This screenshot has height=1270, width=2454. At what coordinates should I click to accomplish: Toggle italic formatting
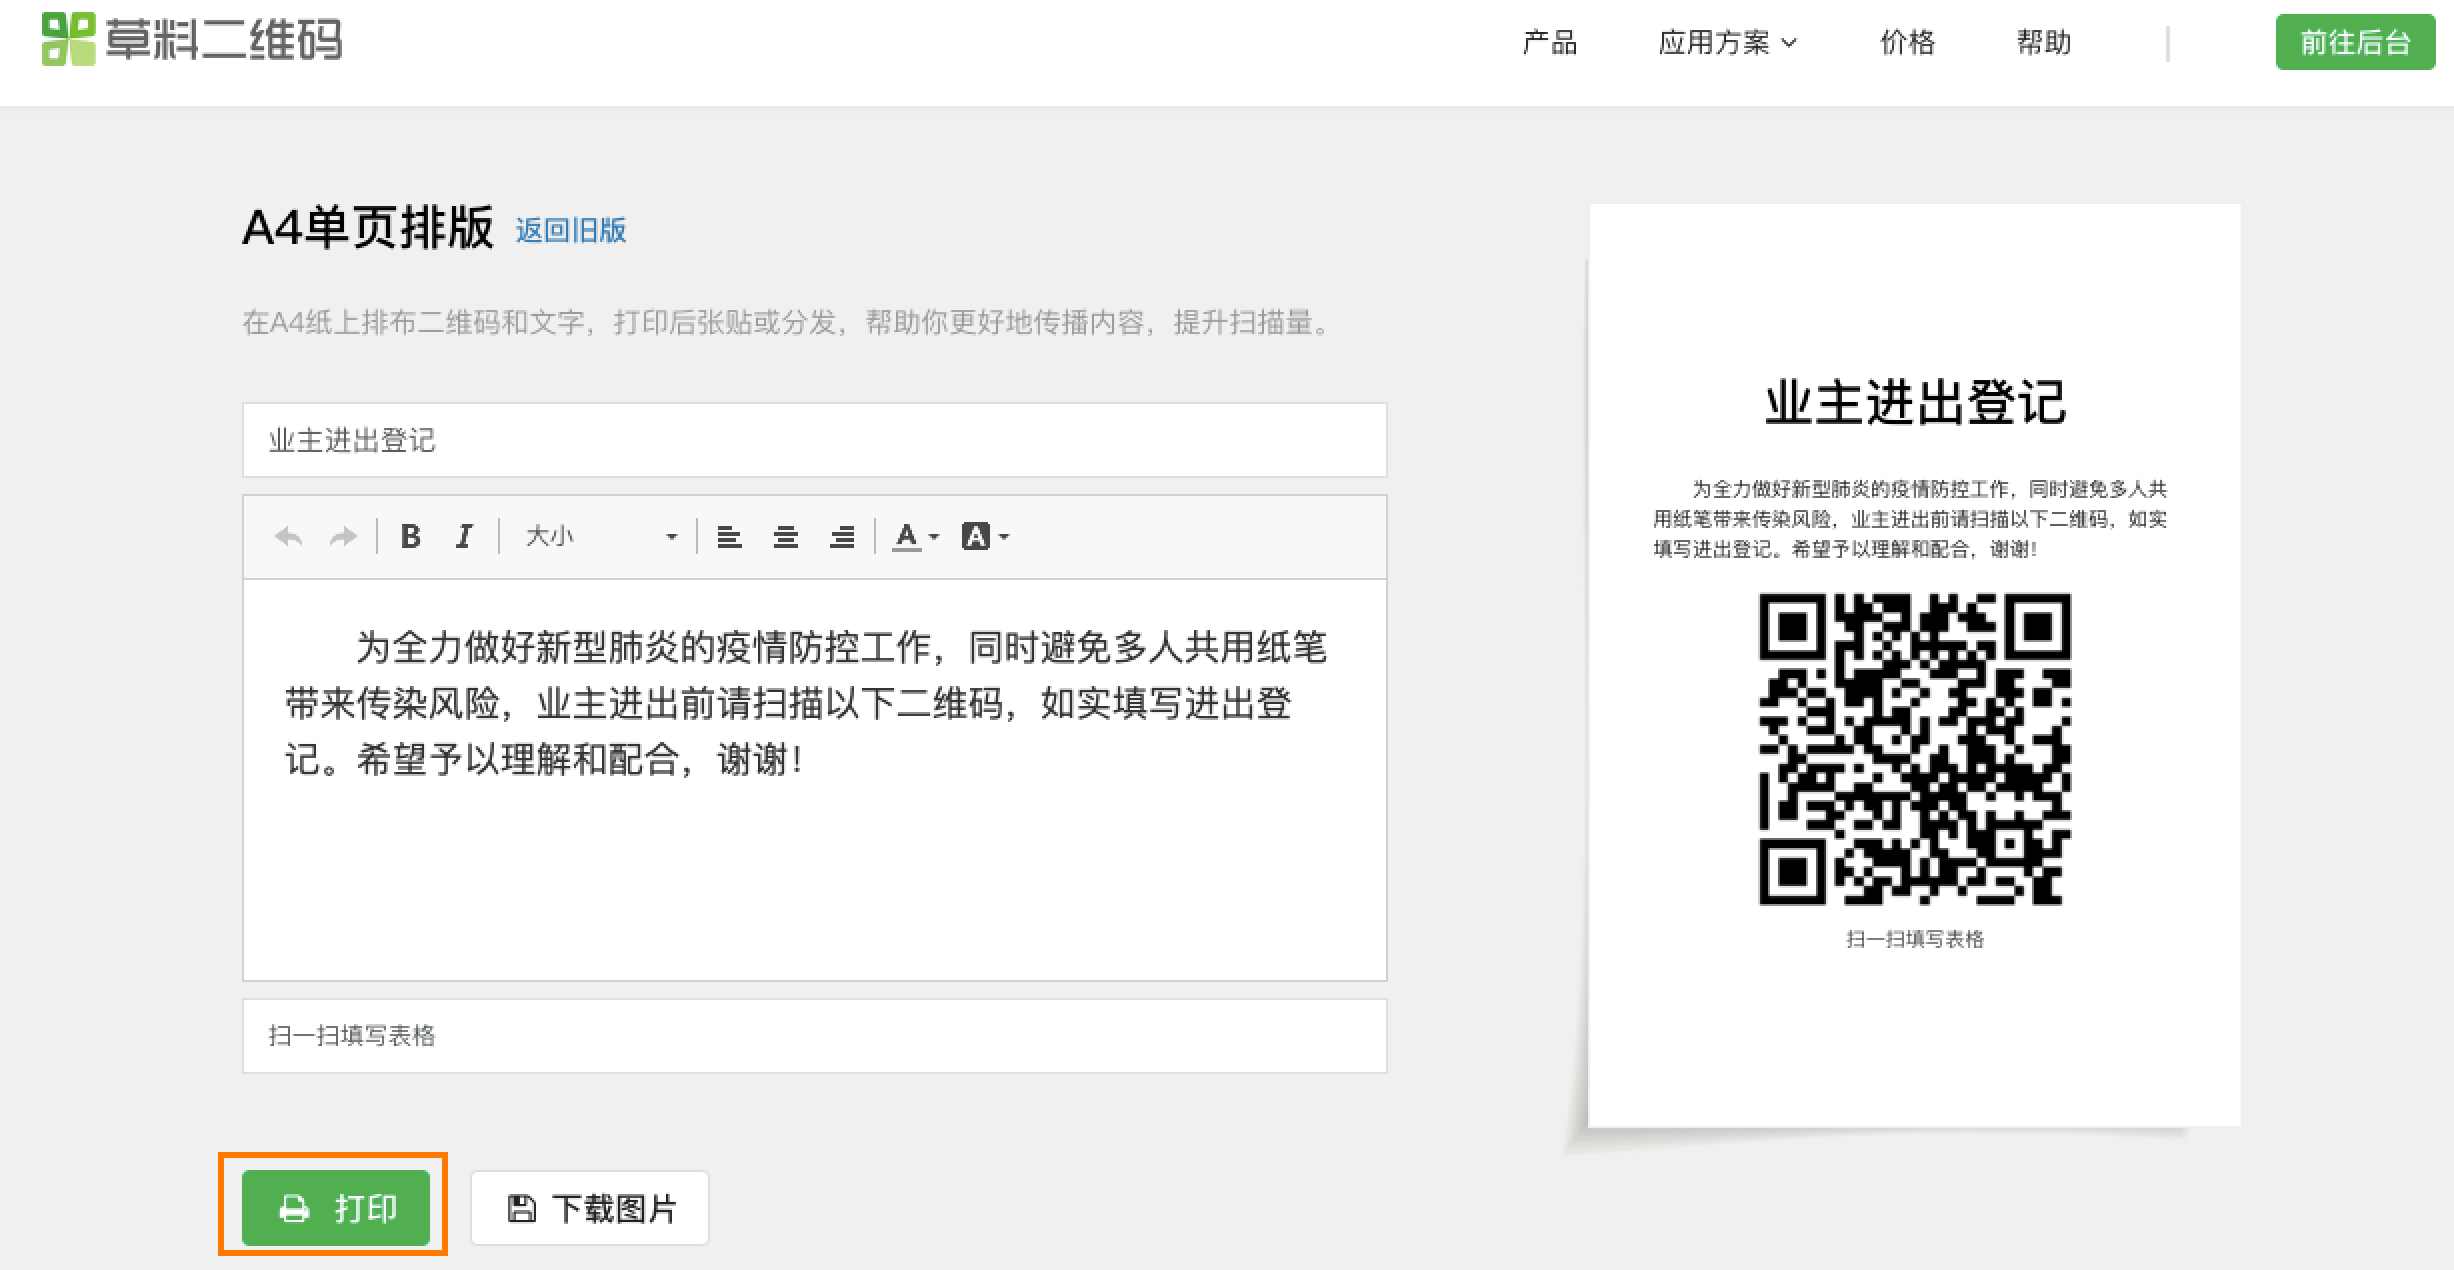click(x=464, y=537)
